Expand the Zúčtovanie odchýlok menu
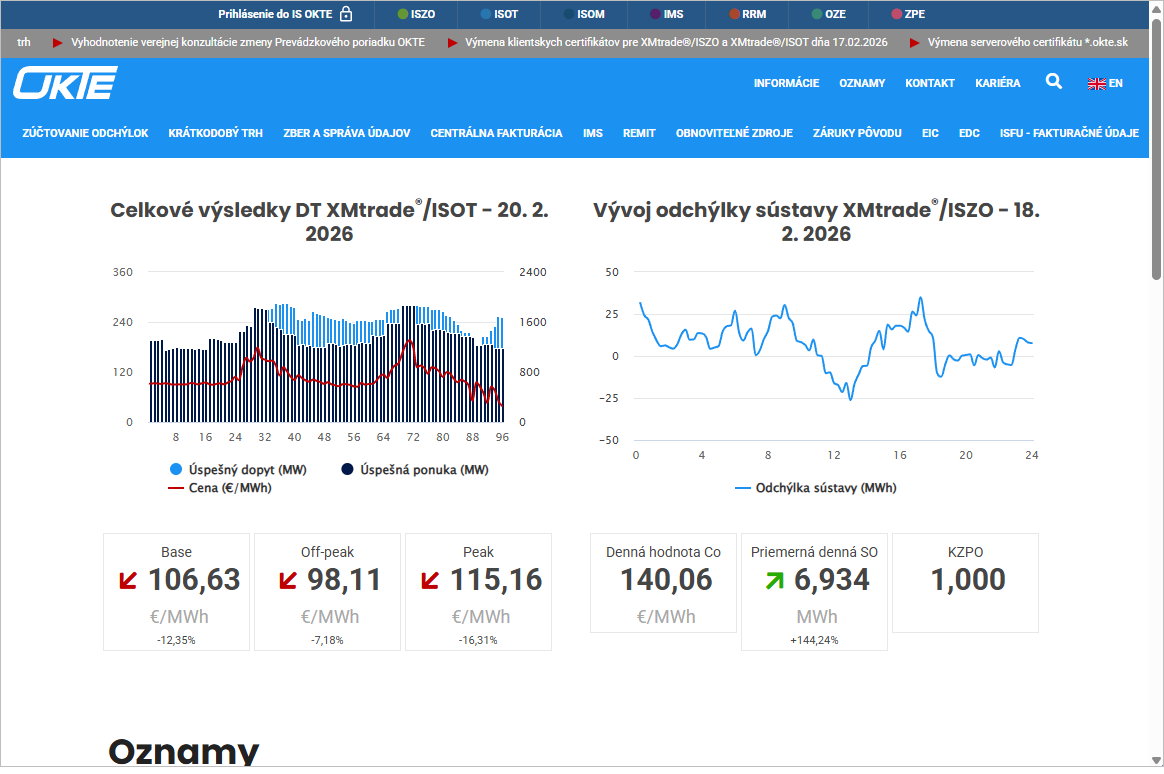The image size is (1164, 774). coord(85,133)
